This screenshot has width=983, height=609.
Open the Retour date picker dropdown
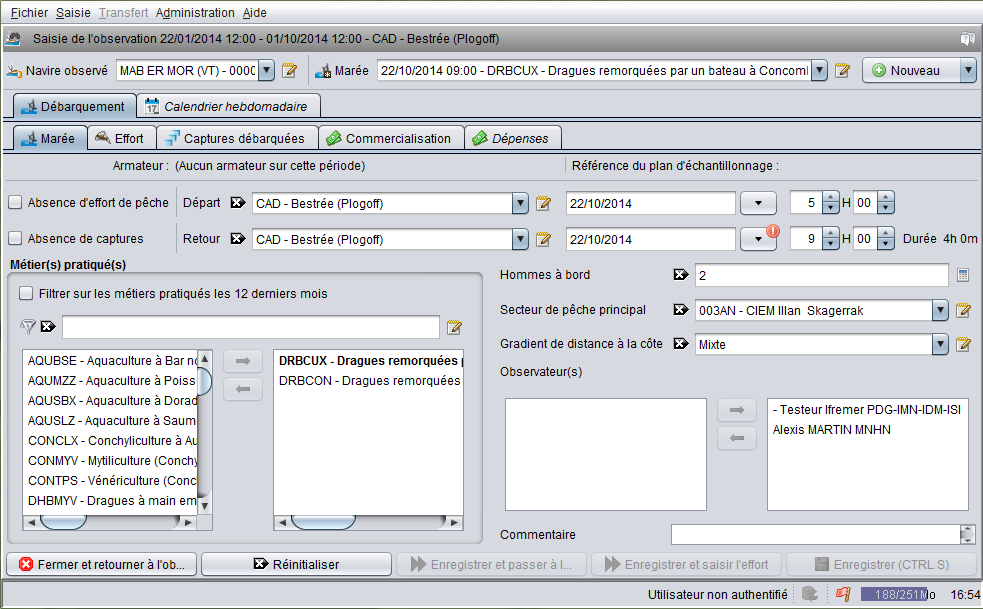(758, 239)
